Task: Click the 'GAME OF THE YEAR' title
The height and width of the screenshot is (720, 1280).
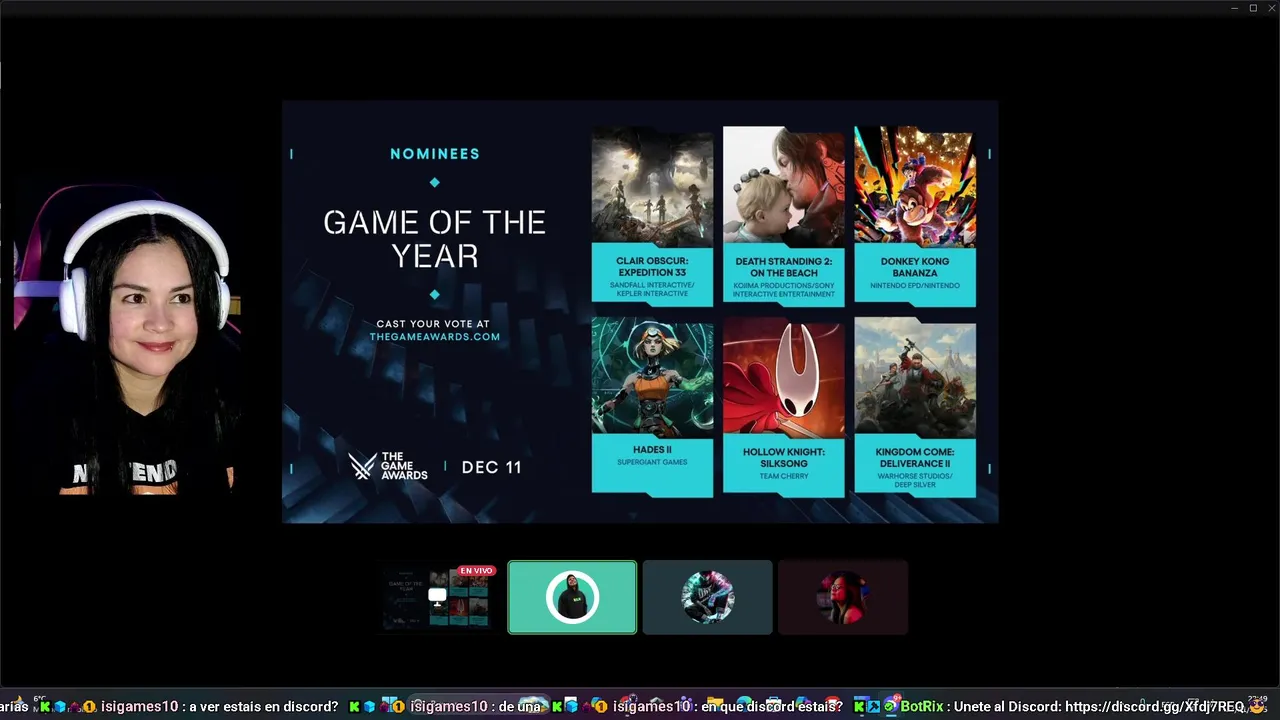Action: click(435, 239)
